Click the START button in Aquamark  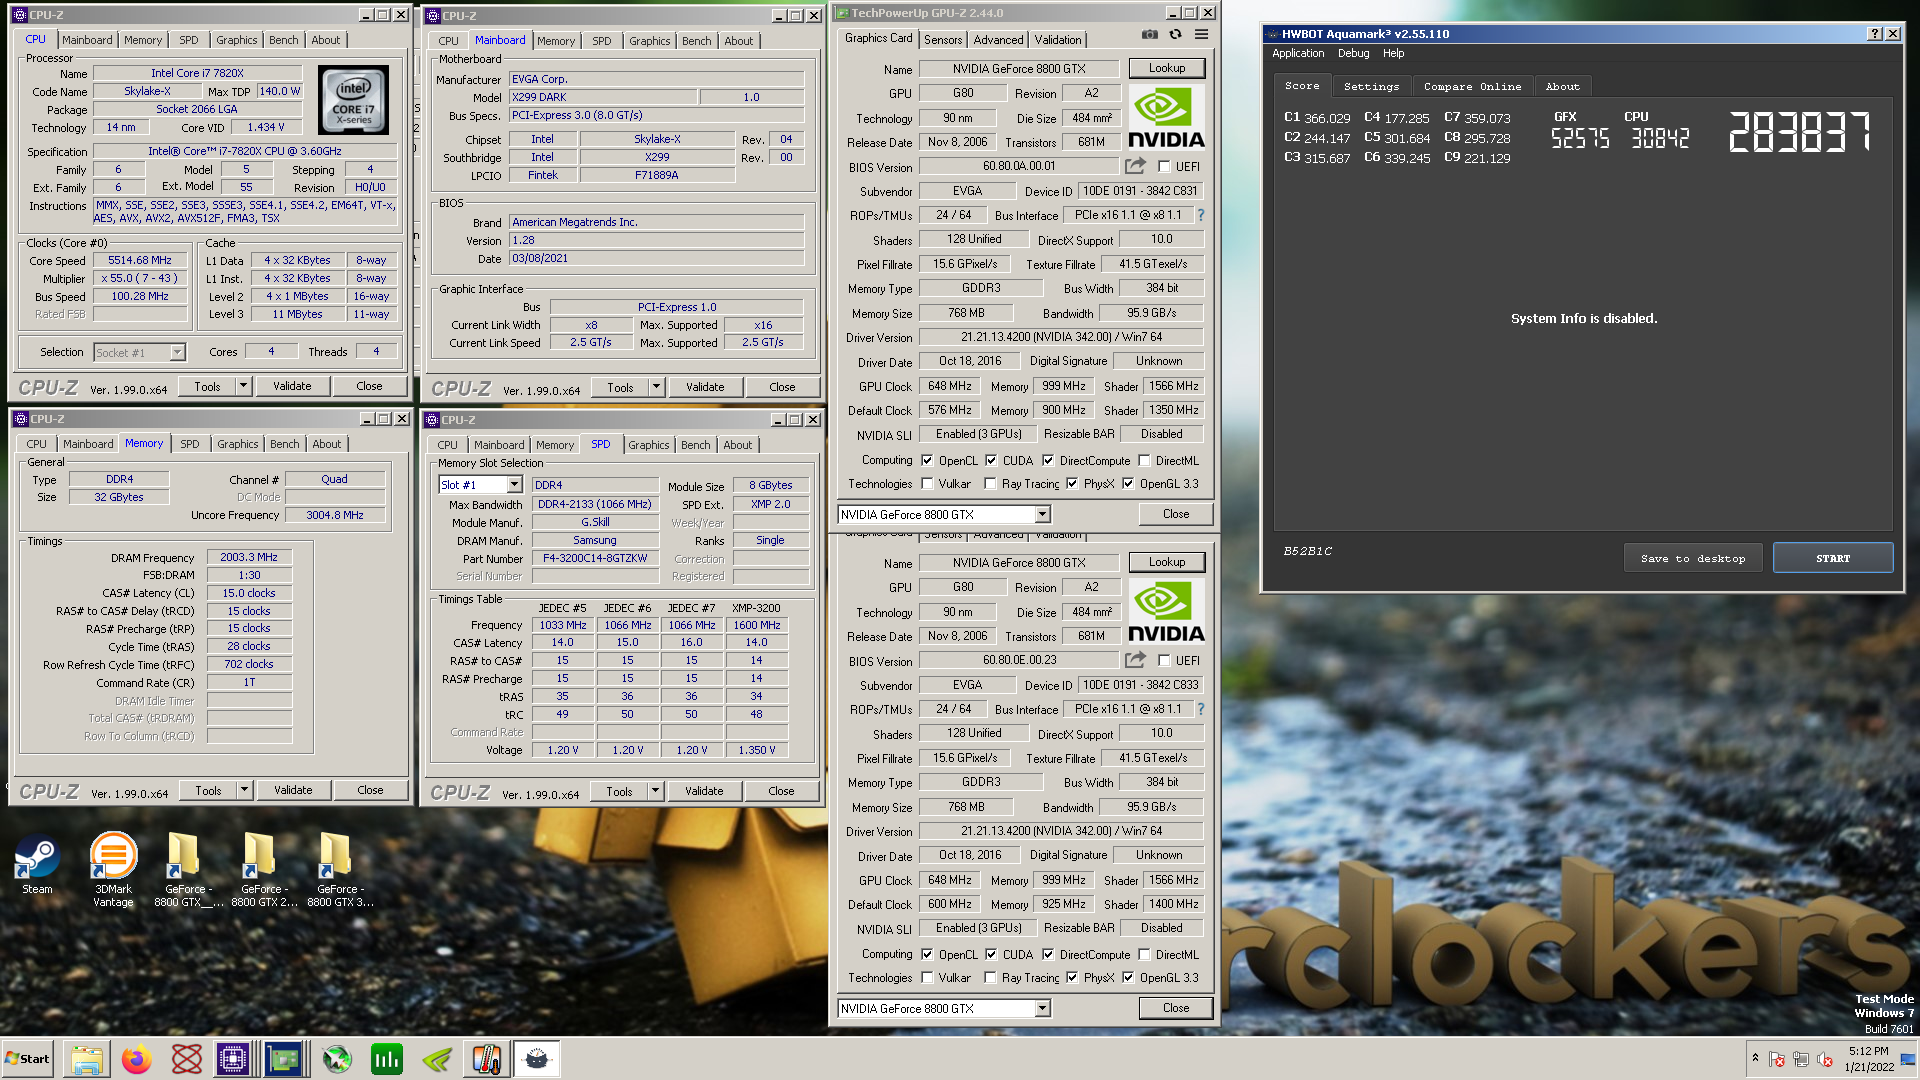(1833, 558)
